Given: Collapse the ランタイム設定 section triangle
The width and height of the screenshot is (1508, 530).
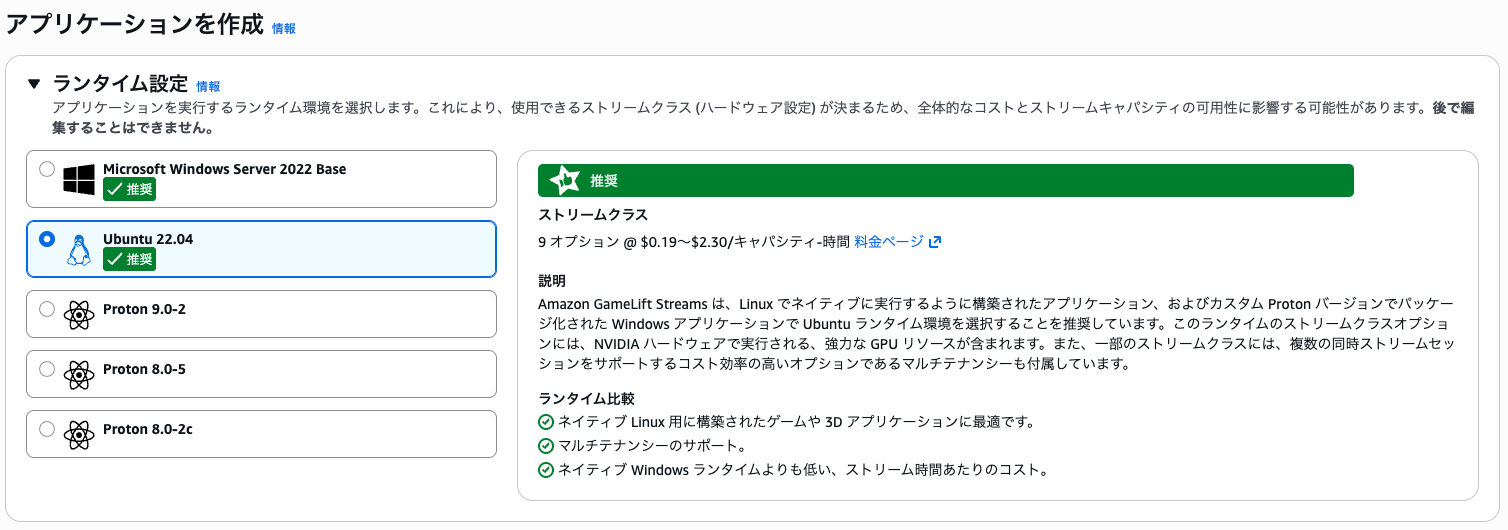Looking at the screenshot, I should tap(35, 84).
